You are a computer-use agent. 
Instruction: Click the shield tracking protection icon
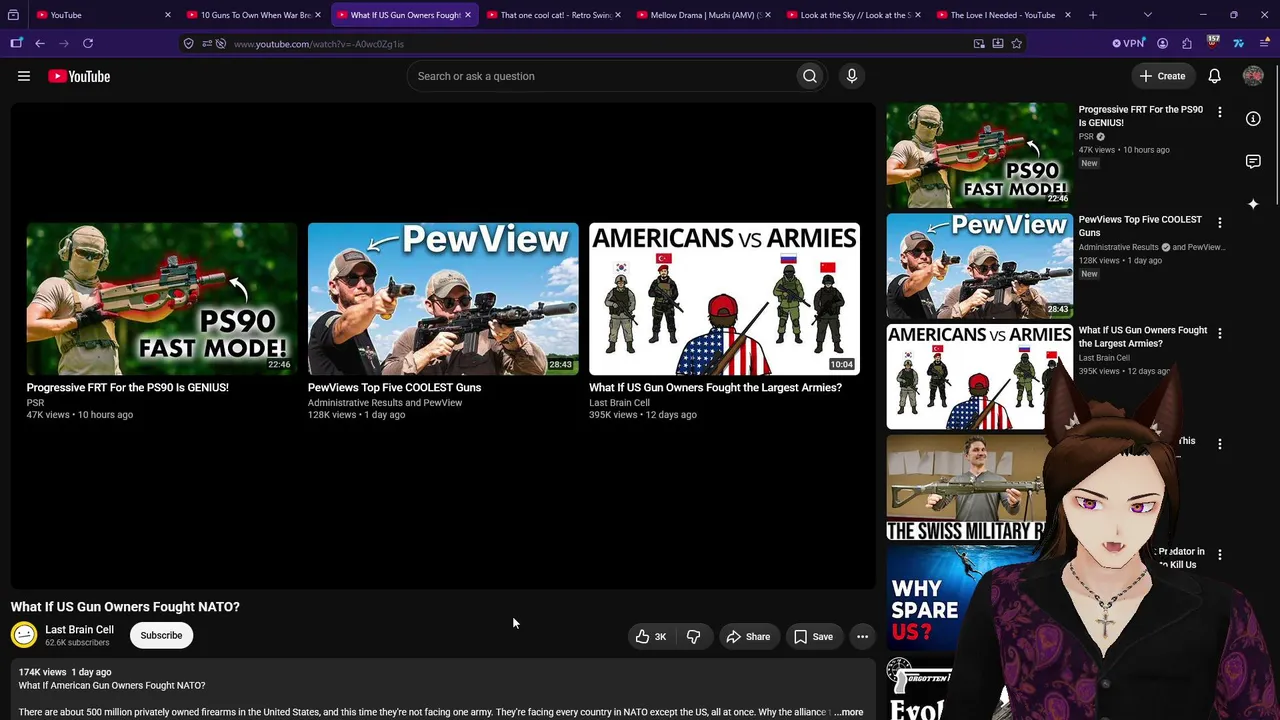(x=188, y=43)
